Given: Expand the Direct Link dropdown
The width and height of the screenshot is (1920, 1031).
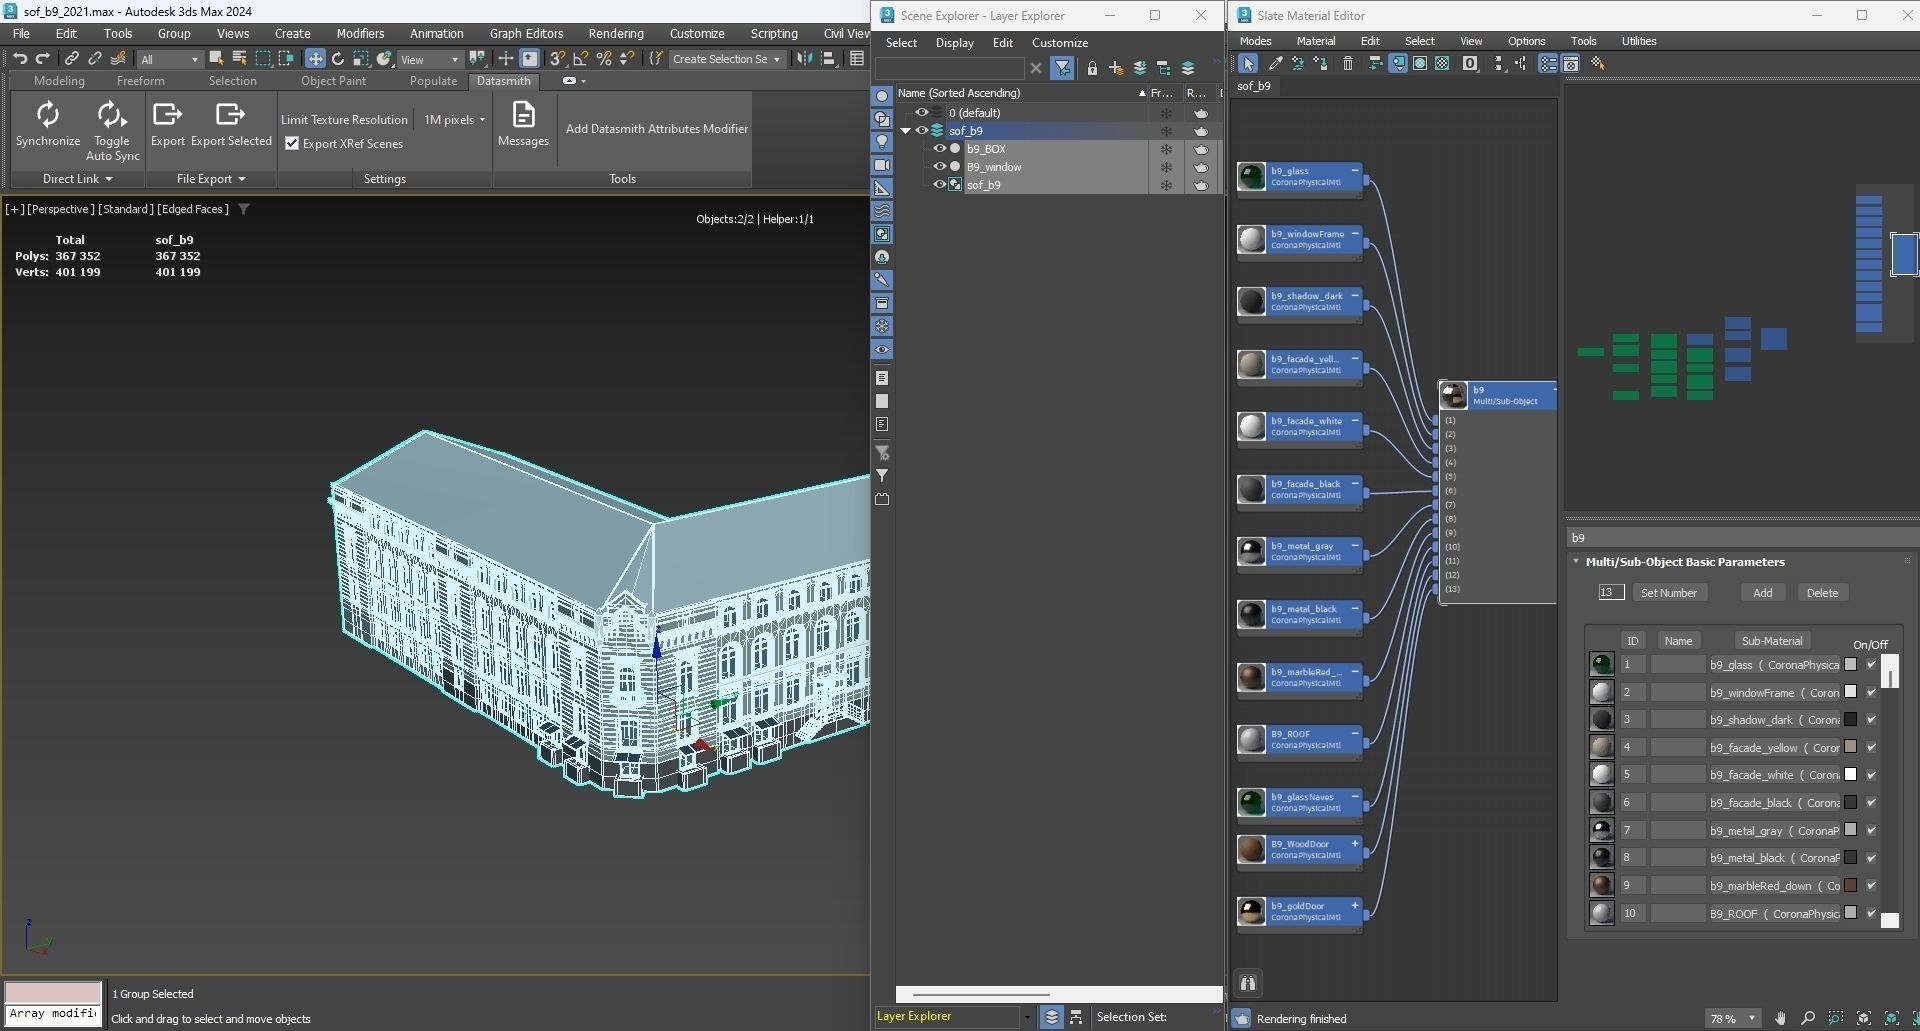Looking at the screenshot, I should pos(78,178).
